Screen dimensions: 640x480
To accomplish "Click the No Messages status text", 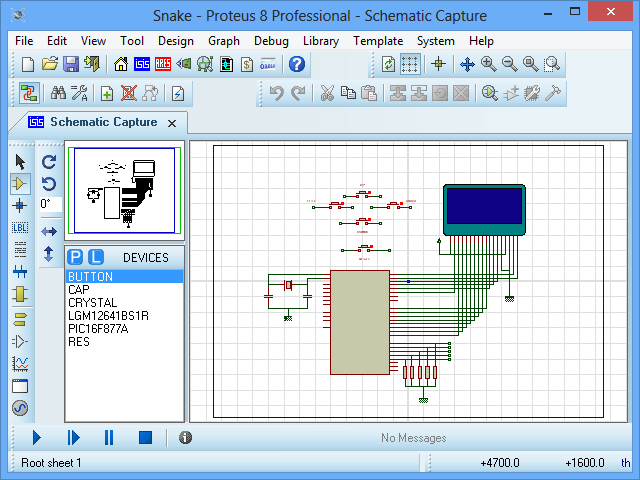I will [x=413, y=438].
